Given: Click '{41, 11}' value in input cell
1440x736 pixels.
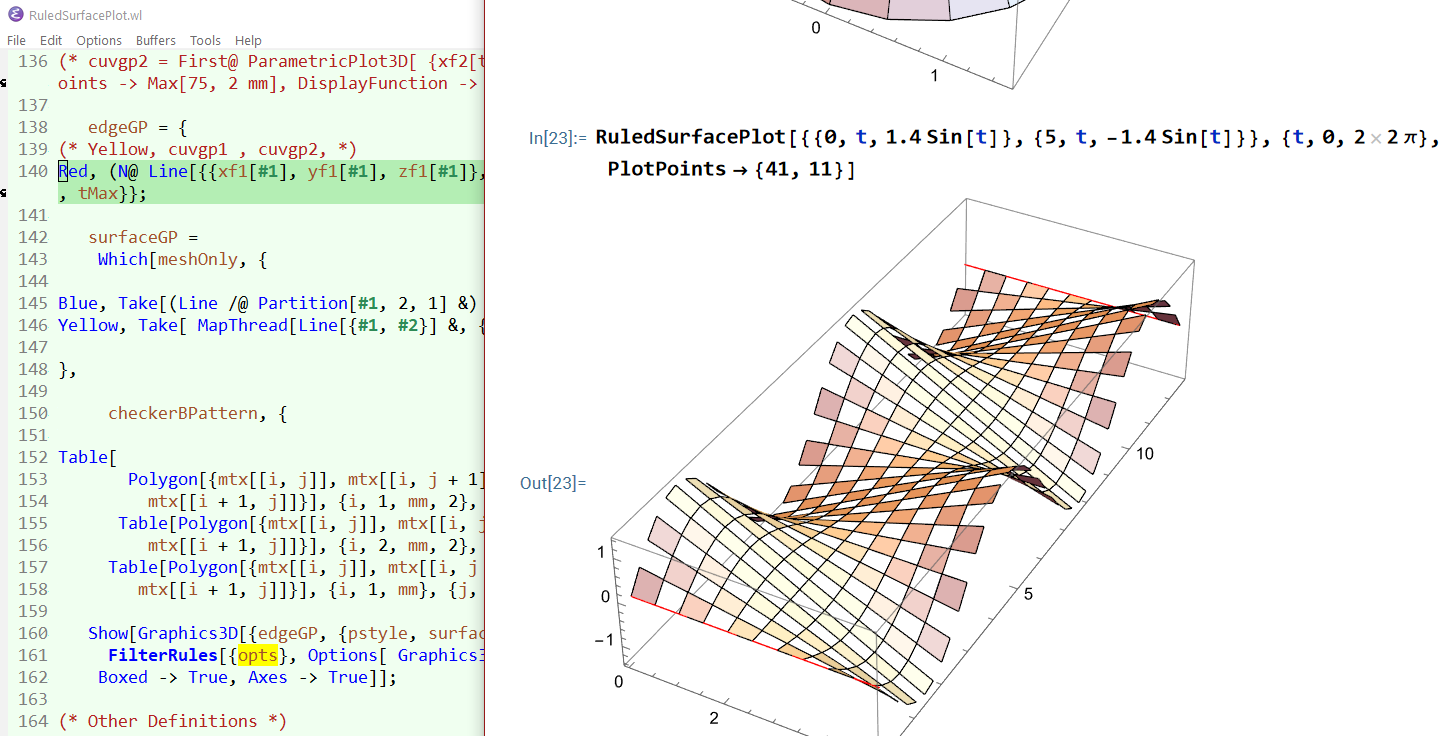Looking at the screenshot, I should [x=802, y=169].
